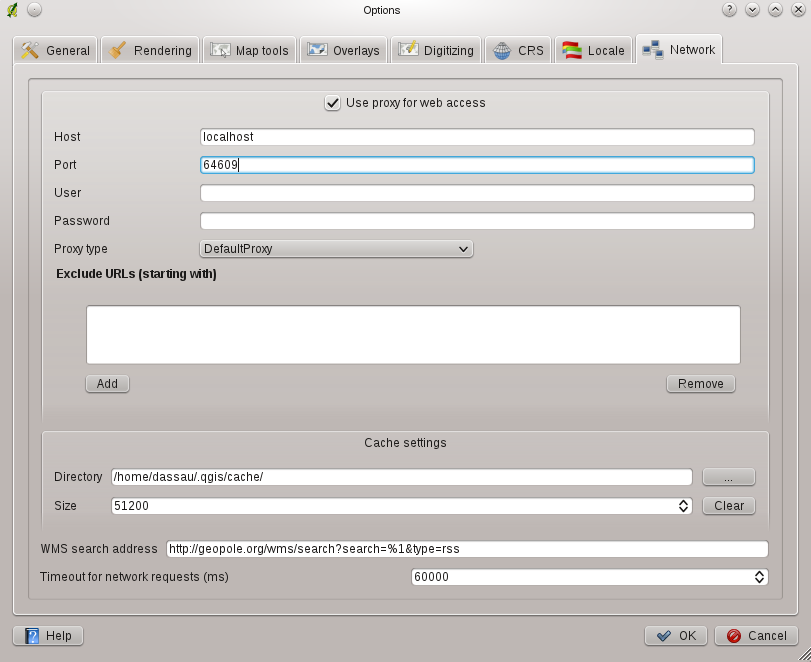
Task: Disable Use proxy for web access
Action: click(x=333, y=103)
